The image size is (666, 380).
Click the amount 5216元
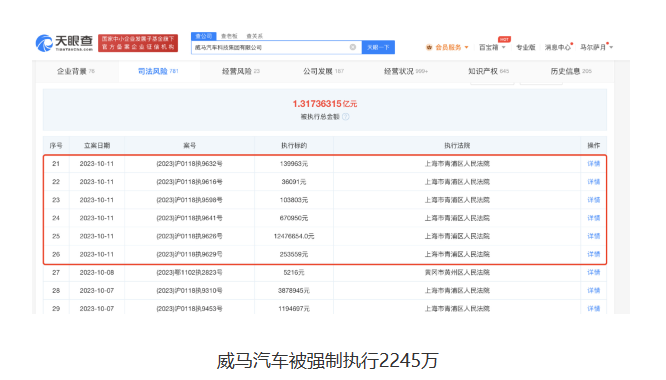(294, 272)
